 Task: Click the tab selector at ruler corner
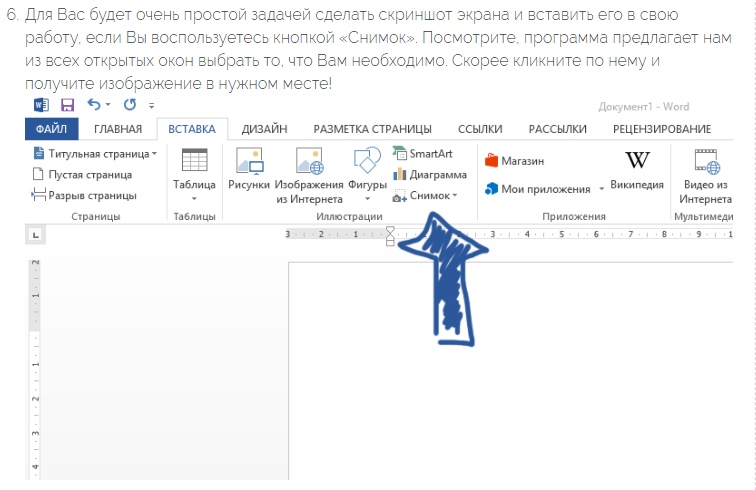(x=35, y=235)
